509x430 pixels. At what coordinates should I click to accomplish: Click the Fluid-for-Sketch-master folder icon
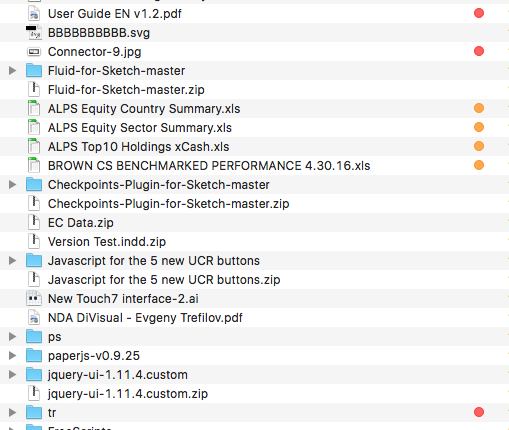[x=34, y=71]
